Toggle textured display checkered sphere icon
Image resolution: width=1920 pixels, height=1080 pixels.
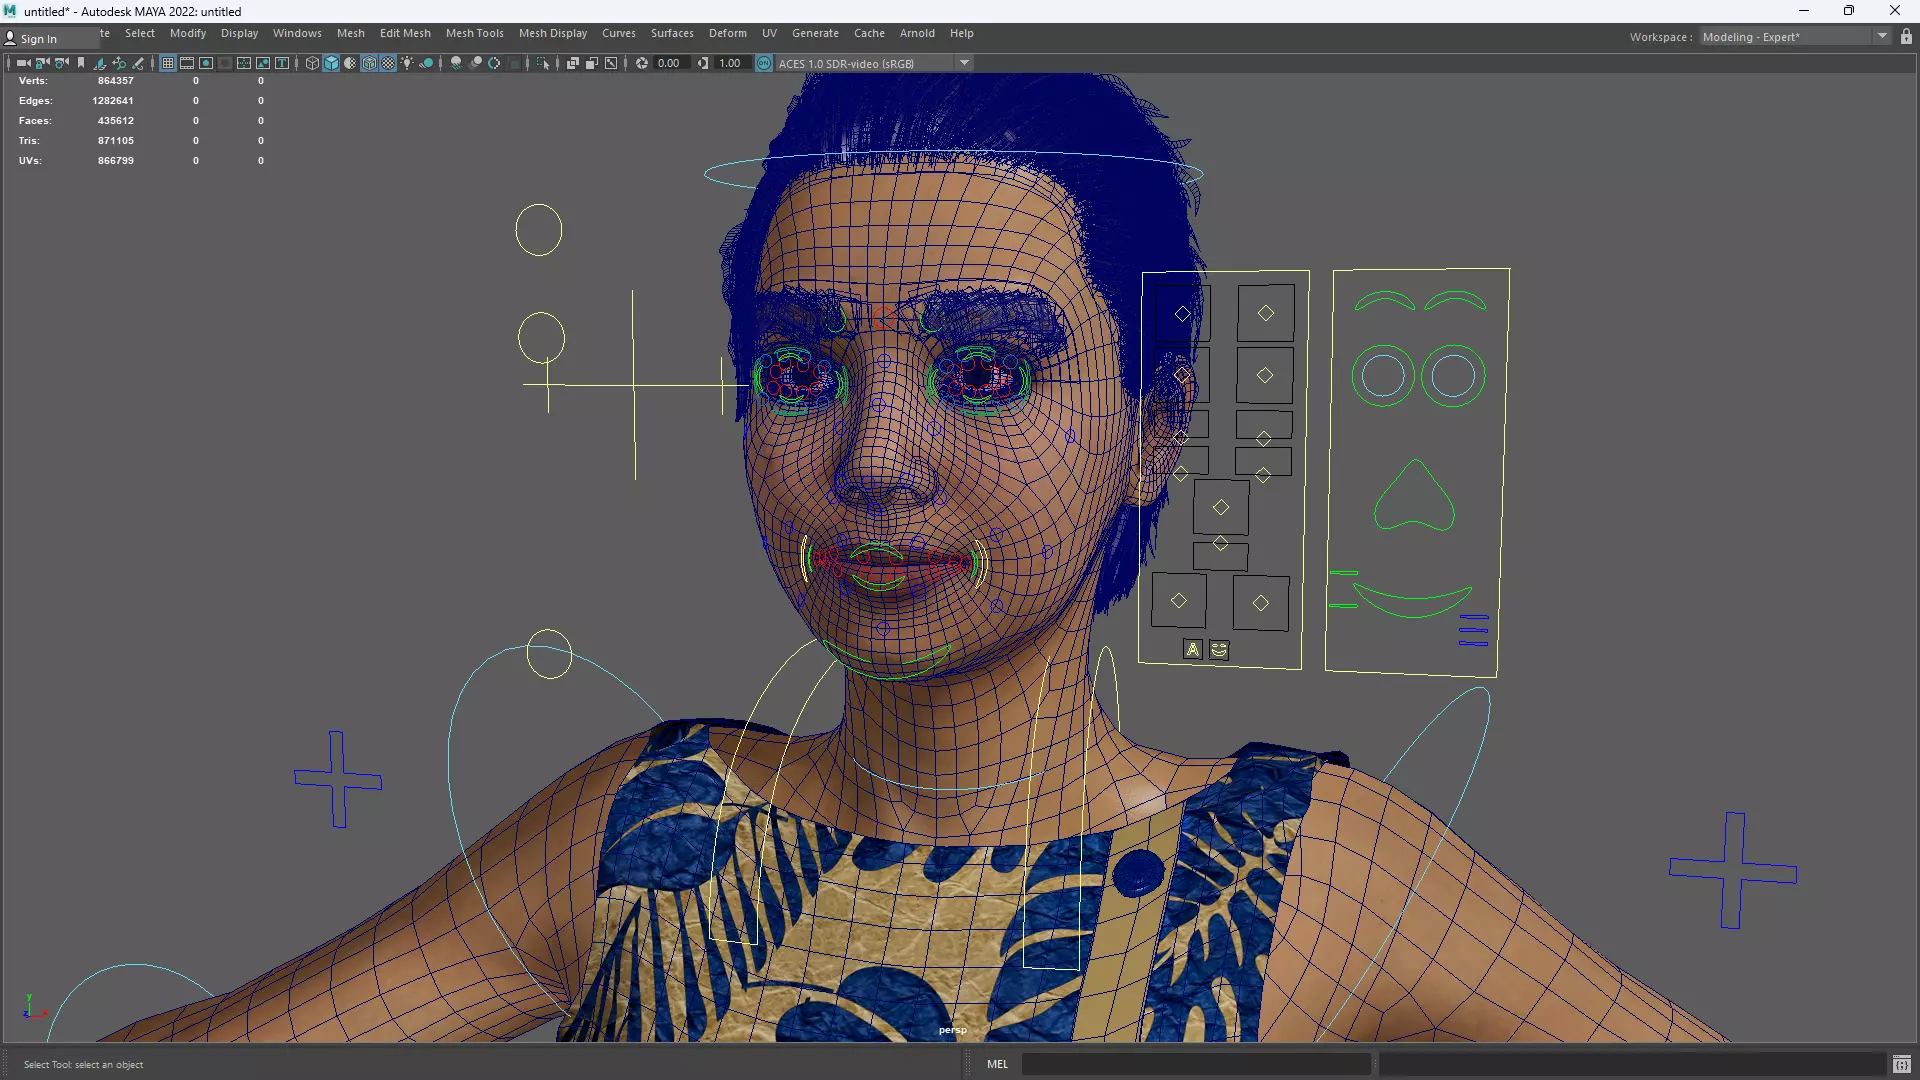click(388, 63)
